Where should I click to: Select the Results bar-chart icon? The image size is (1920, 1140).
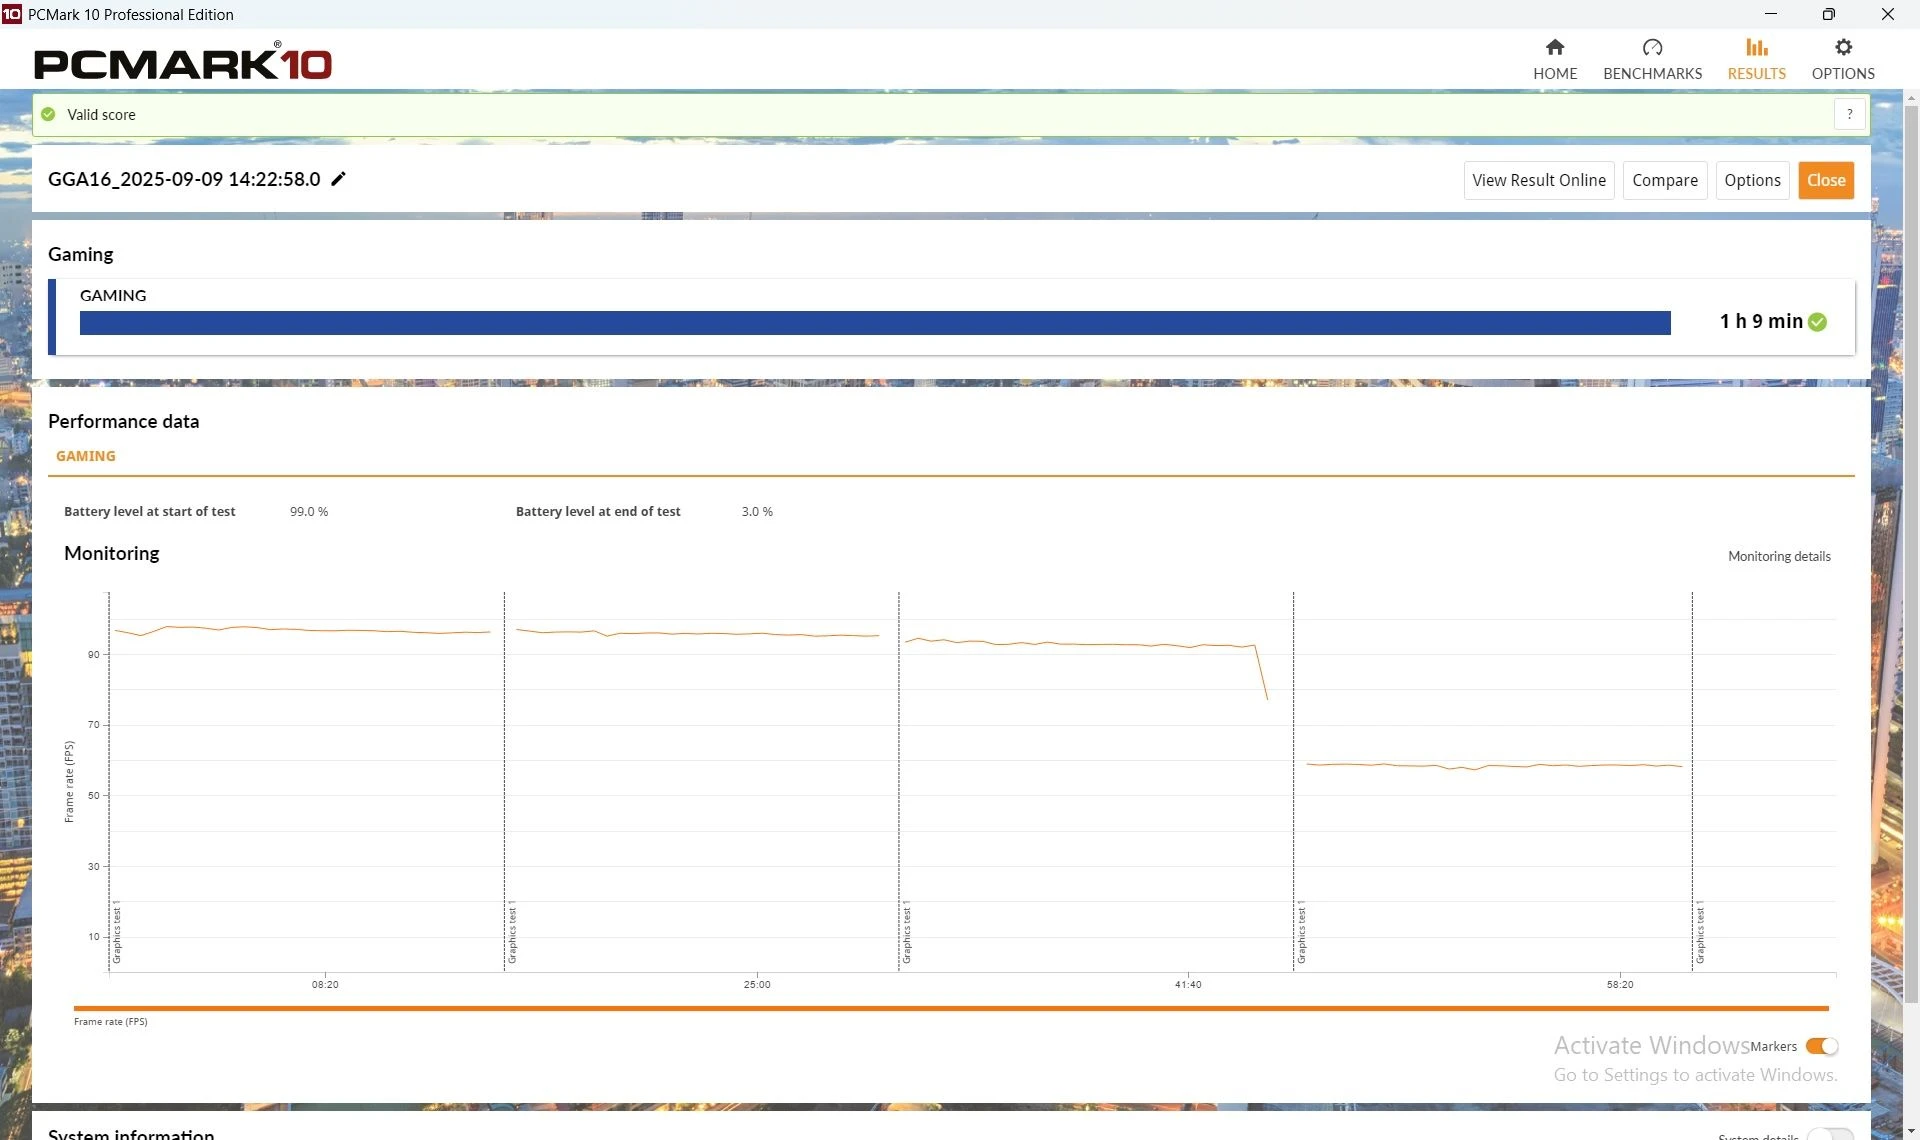pos(1756,47)
